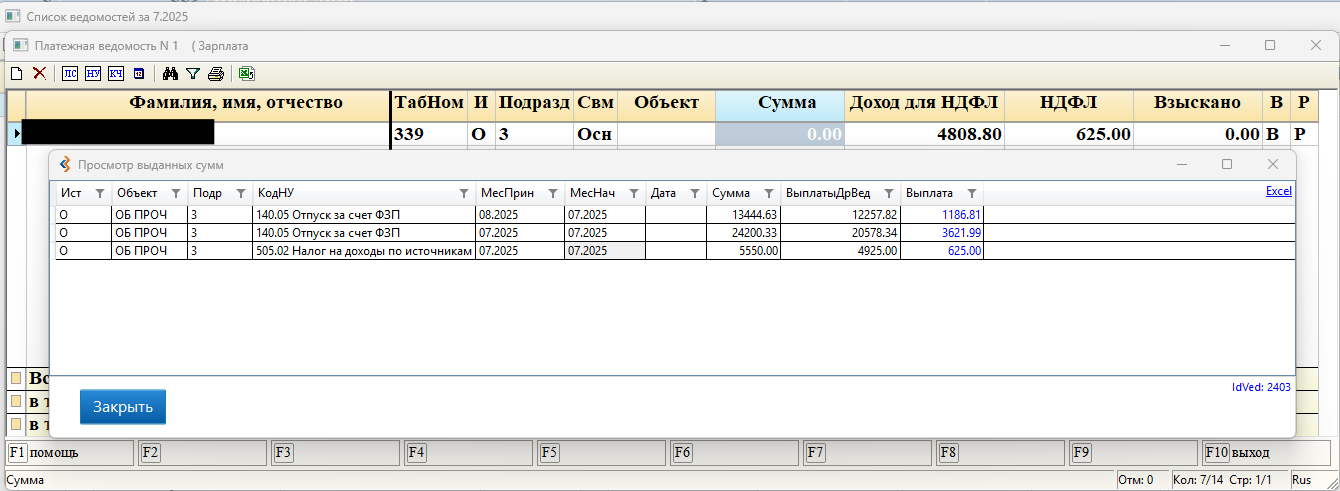Click the funnel filter toolbar icon
1340x491 pixels.
[x=193, y=73]
